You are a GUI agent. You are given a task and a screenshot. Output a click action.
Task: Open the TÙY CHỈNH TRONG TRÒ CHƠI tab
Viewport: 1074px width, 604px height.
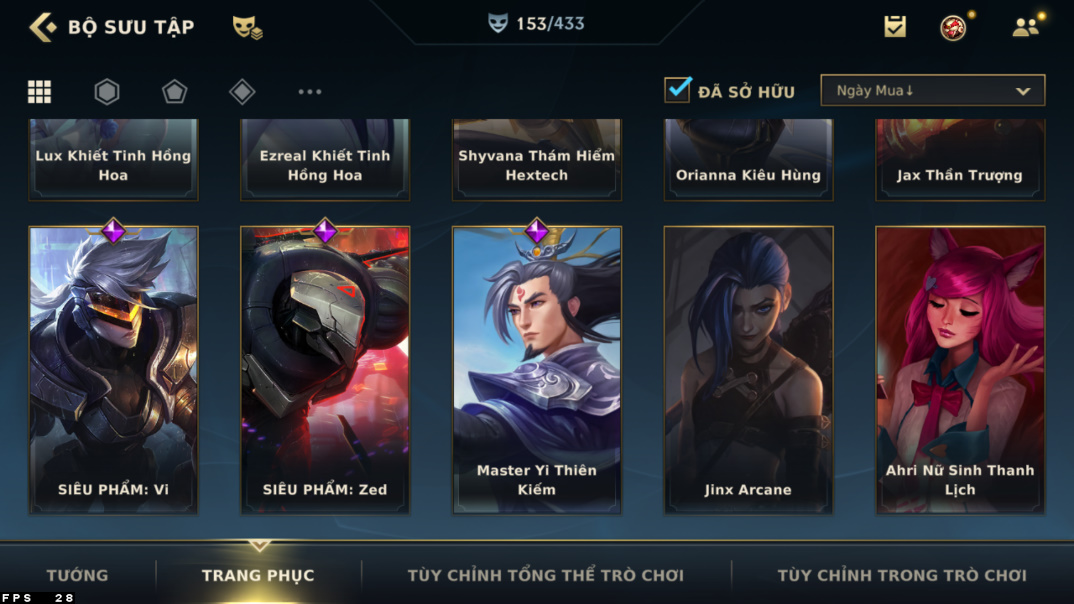tap(901, 575)
